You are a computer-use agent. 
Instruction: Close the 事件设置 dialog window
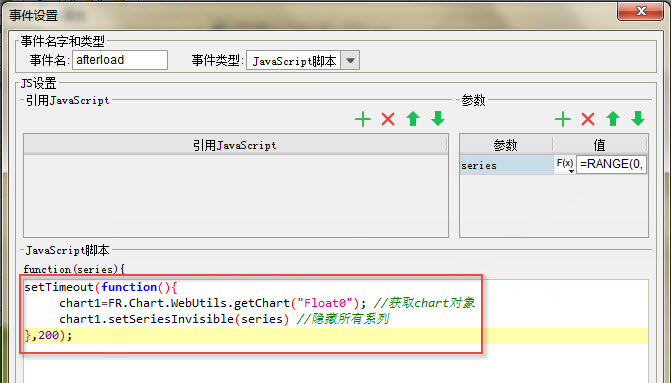(x=640, y=11)
